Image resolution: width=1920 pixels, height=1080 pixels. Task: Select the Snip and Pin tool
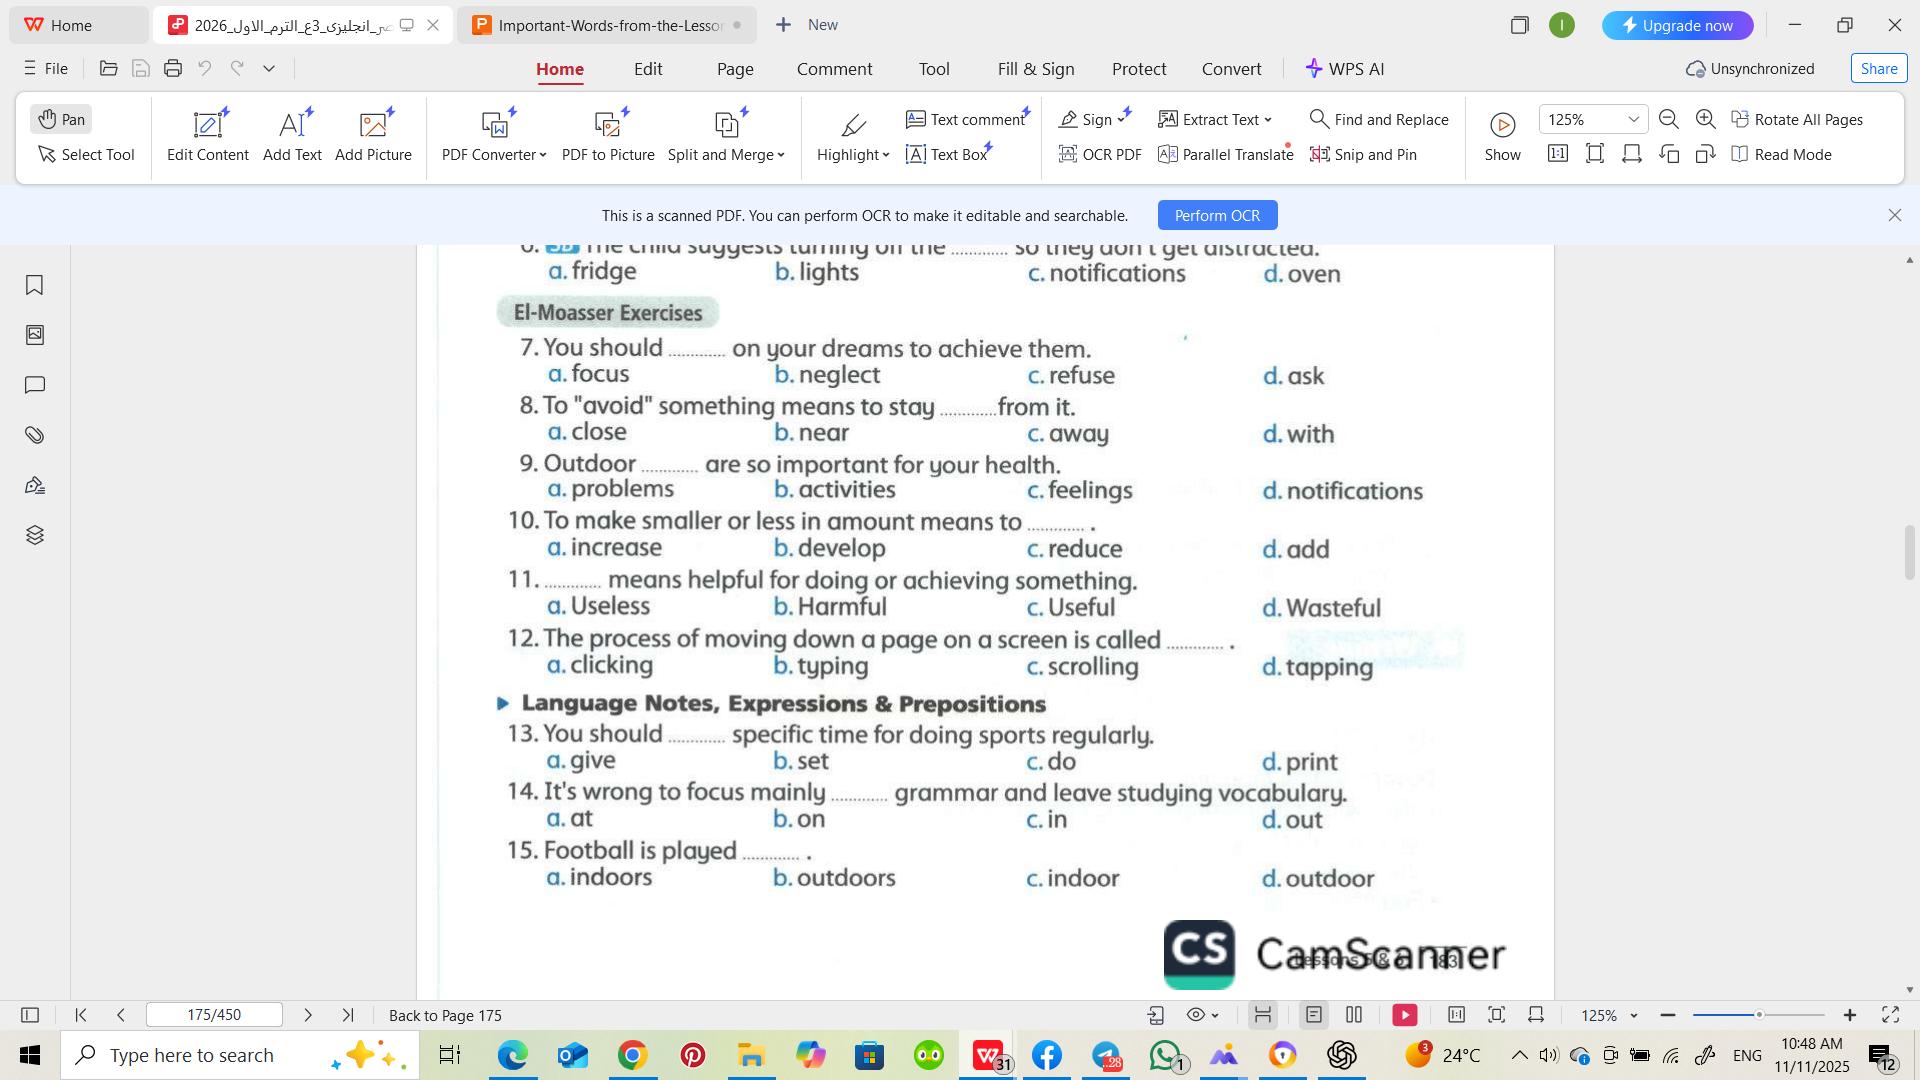tap(1364, 155)
